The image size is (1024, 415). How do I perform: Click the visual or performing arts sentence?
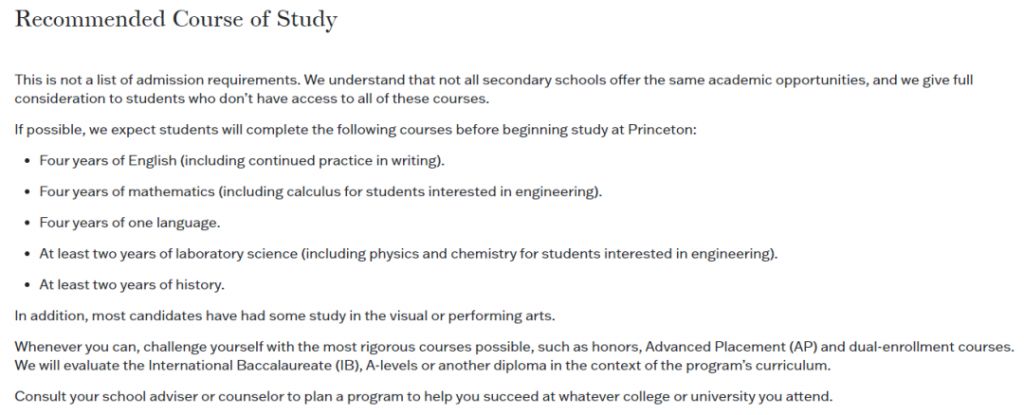point(285,316)
